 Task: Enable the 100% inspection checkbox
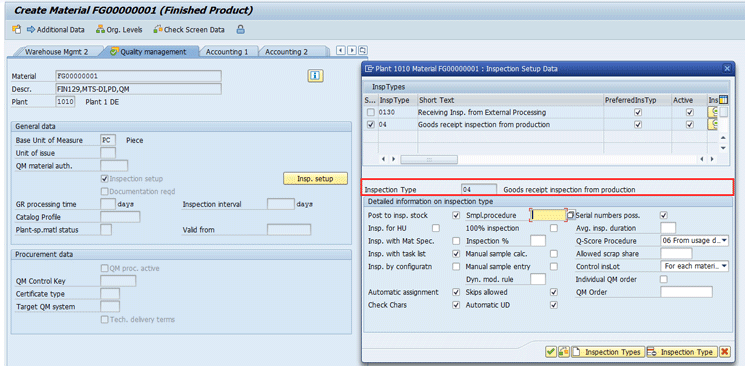pyautogui.click(x=554, y=228)
